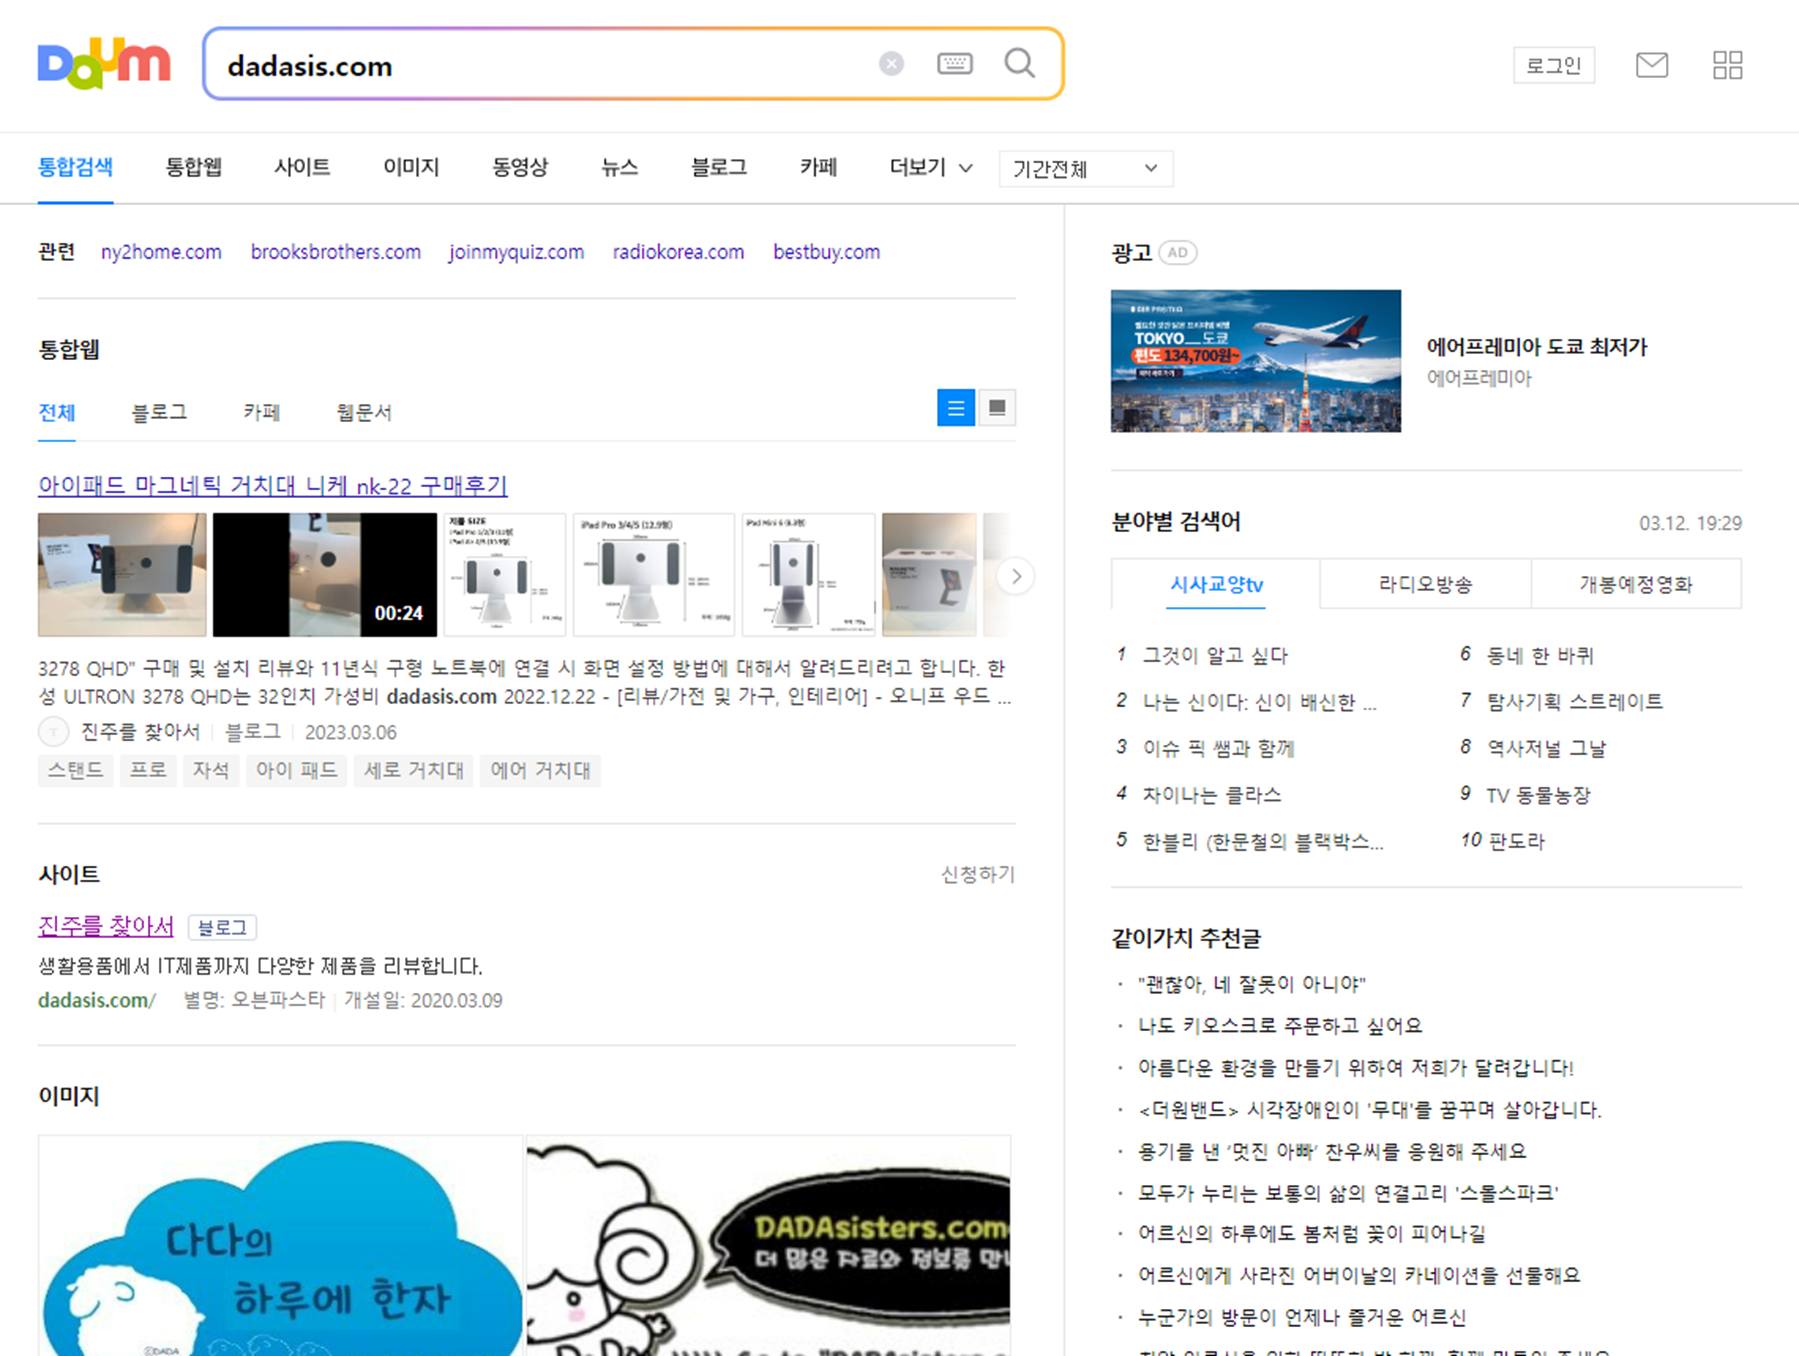
Task: Select the 블로그 top tab
Action: pos(719,167)
